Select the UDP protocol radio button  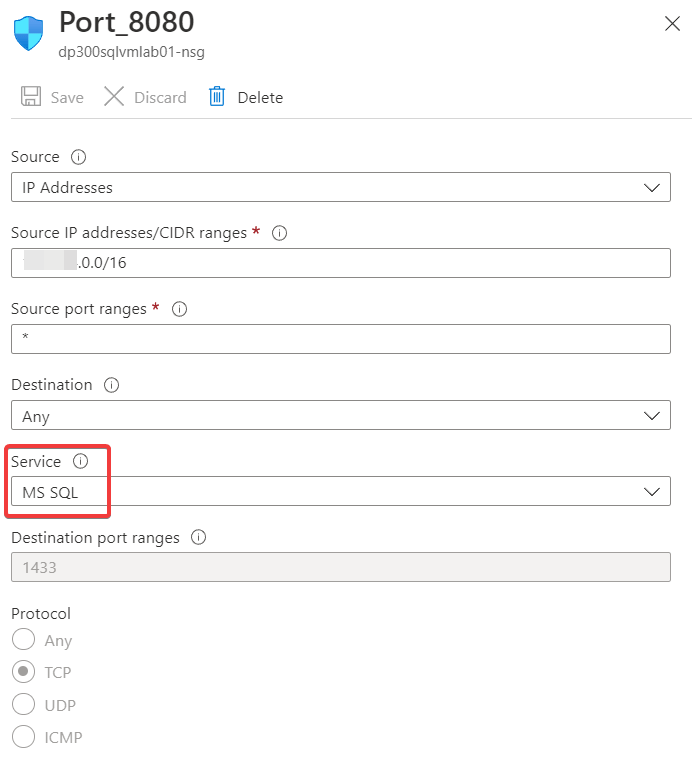click(23, 705)
